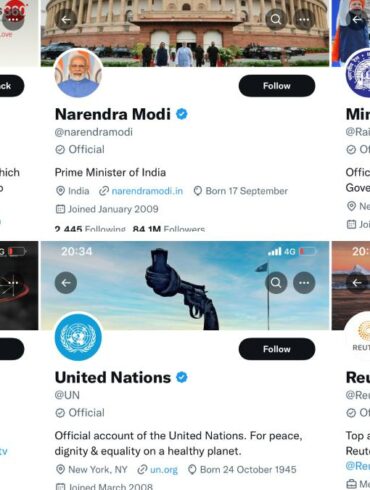The image size is (370, 490).
Task: Follow Narendra Modi account
Action: (277, 86)
